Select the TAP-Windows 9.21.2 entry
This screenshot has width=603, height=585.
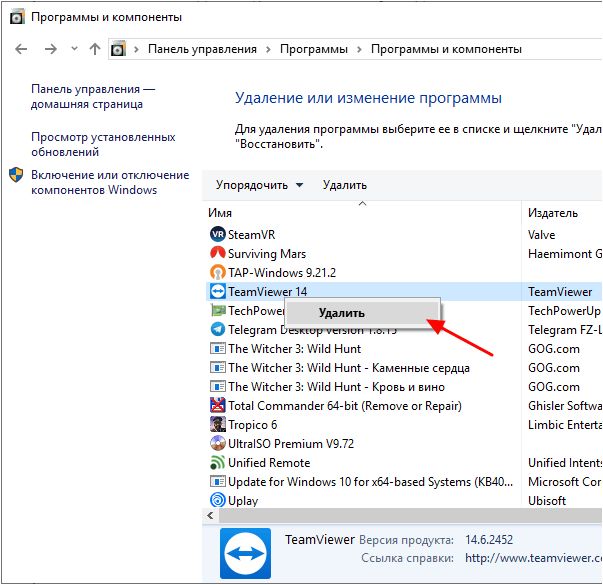pos(282,273)
